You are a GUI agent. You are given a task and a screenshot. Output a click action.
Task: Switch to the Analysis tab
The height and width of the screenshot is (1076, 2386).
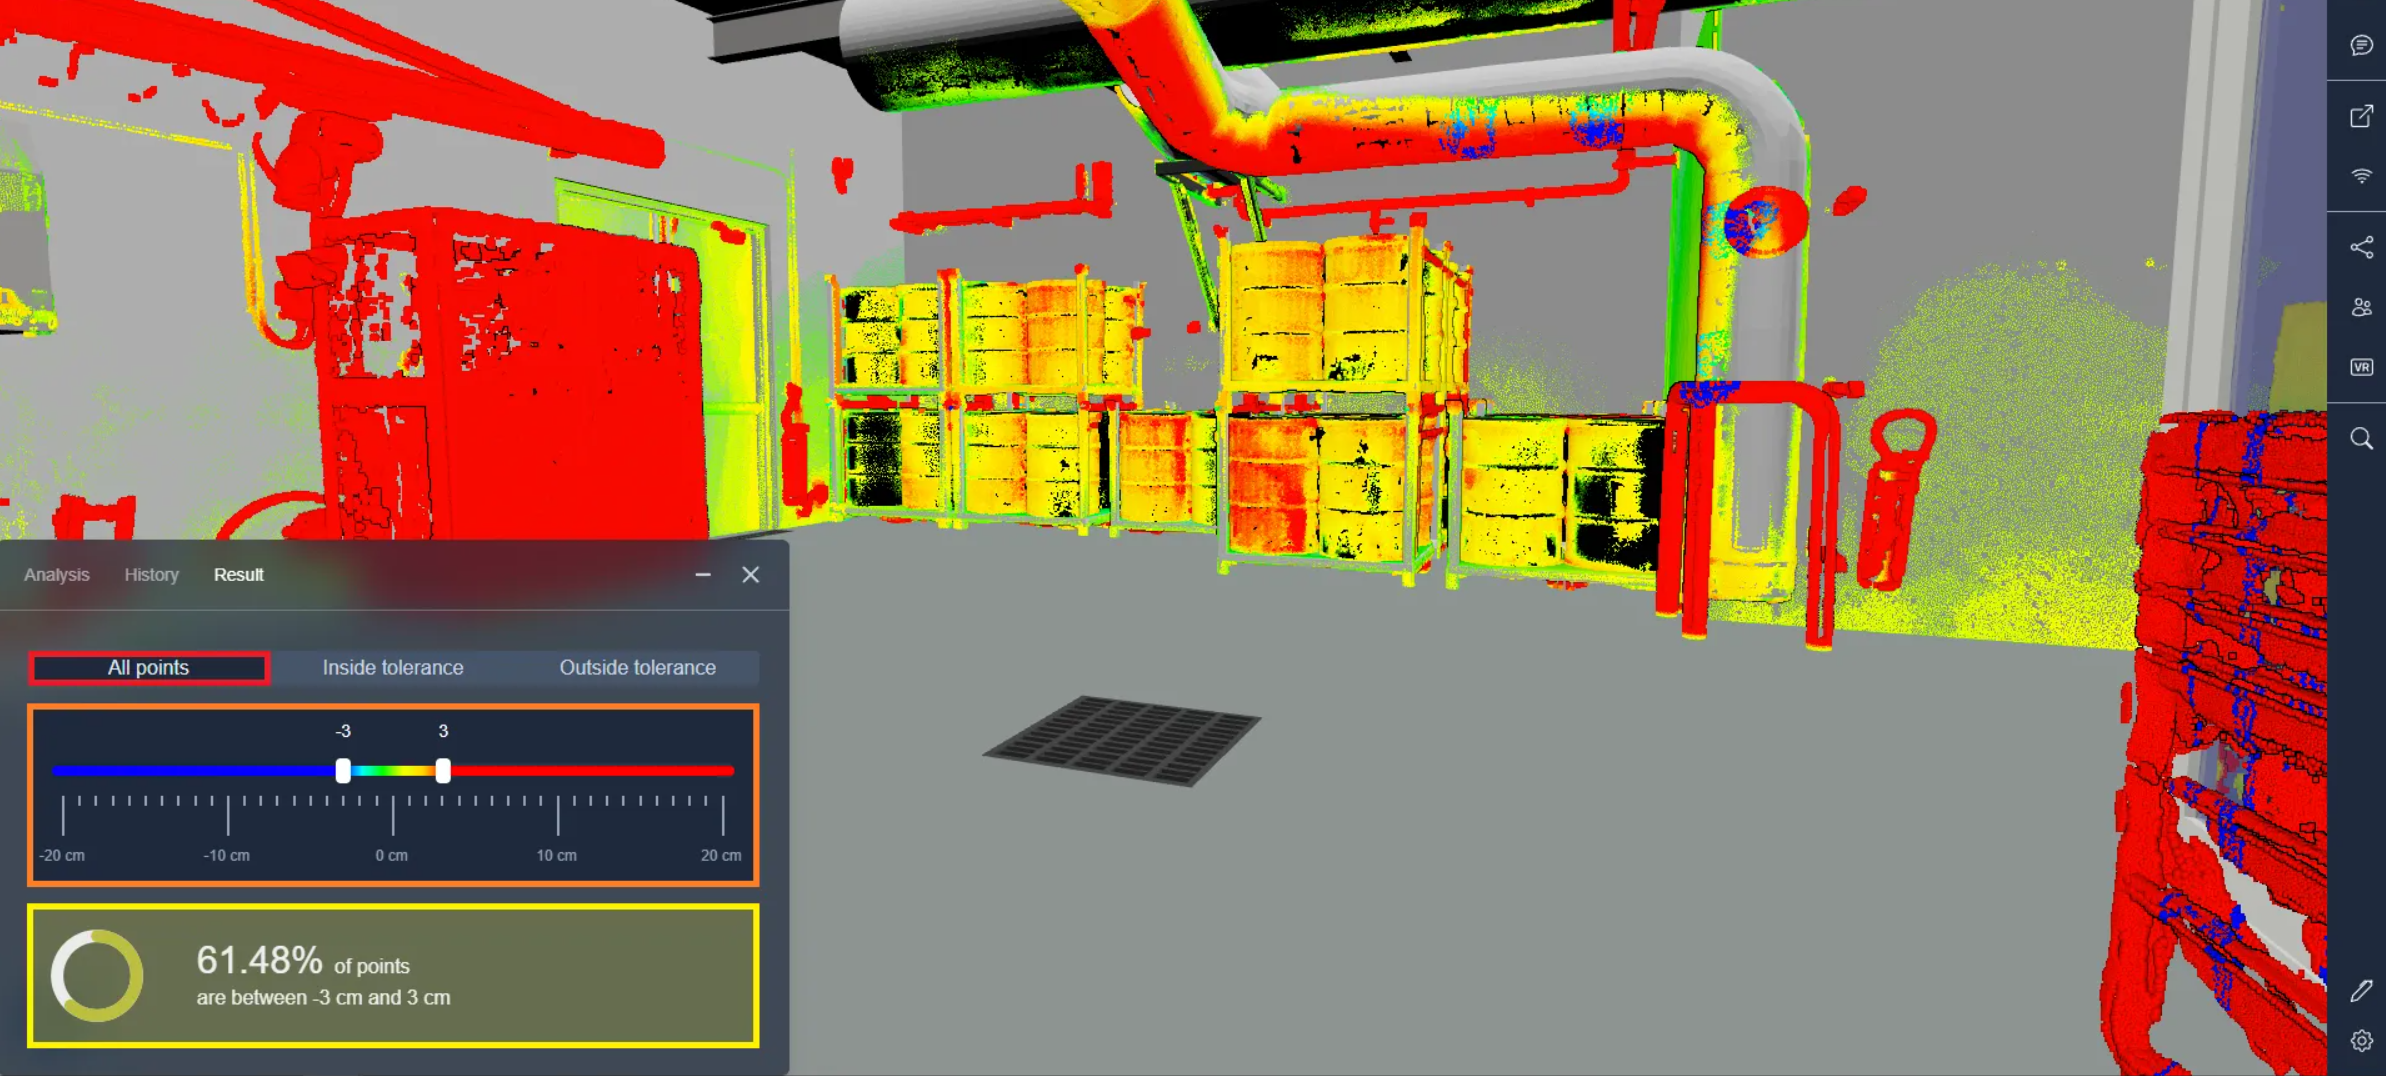(57, 575)
